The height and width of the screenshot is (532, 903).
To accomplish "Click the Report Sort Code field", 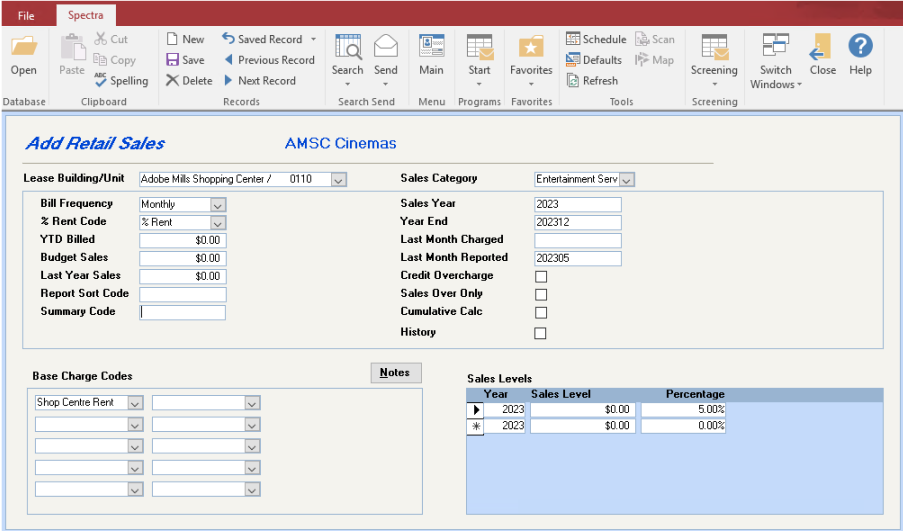I will tap(183, 294).
